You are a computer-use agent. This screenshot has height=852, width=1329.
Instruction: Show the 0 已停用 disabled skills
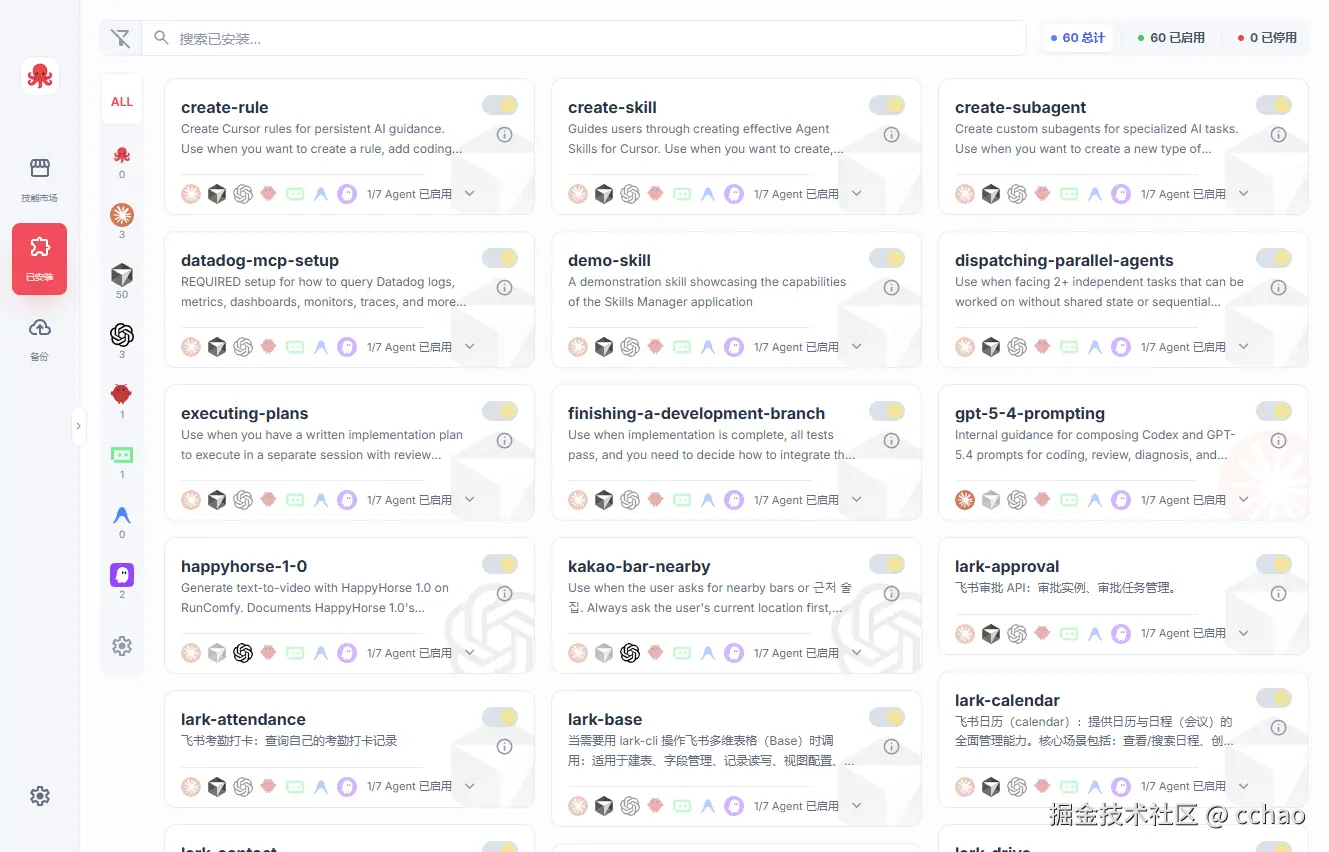tap(1267, 38)
